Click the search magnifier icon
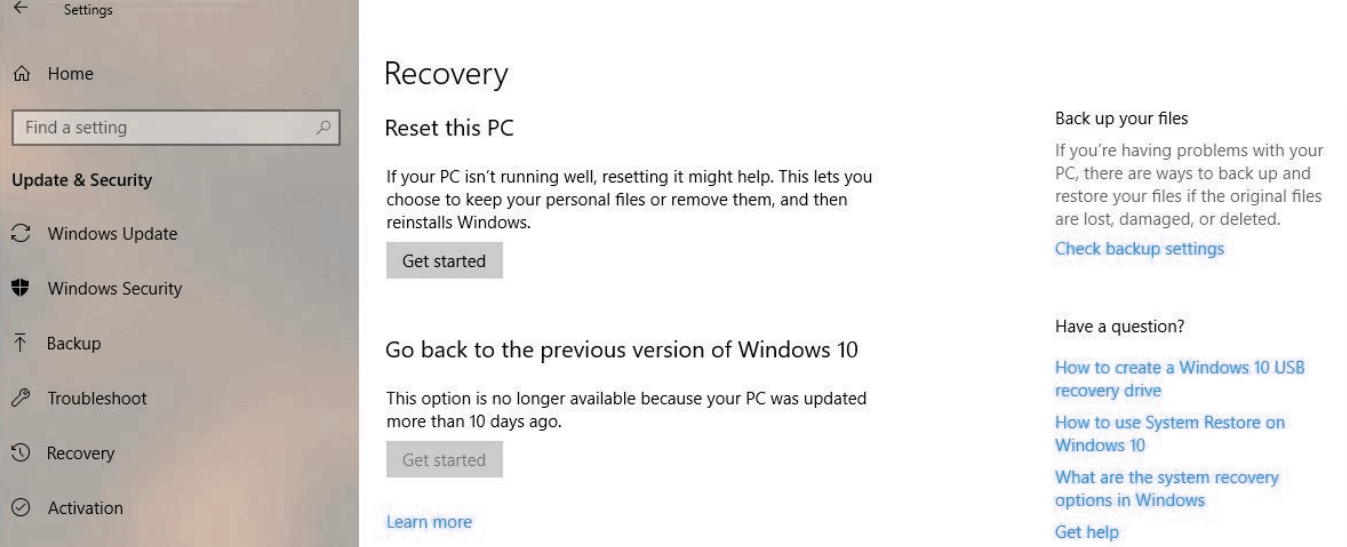Image resolution: width=1347 pixels, height=547 pixels. (x=321, y=127)
